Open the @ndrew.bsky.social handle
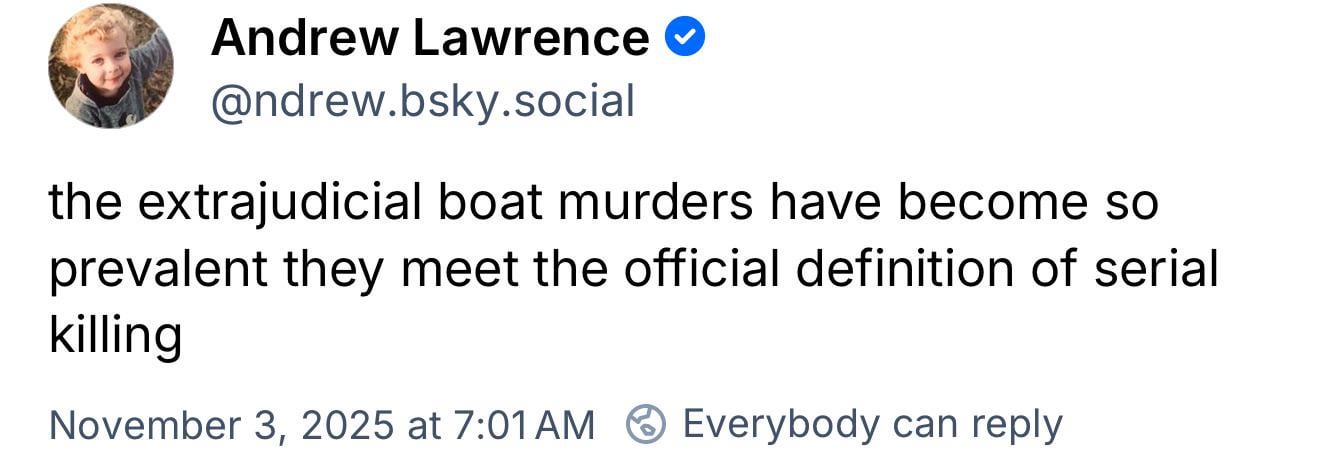The height and width of the screenshot is (464, 1320). click(422, 101)
